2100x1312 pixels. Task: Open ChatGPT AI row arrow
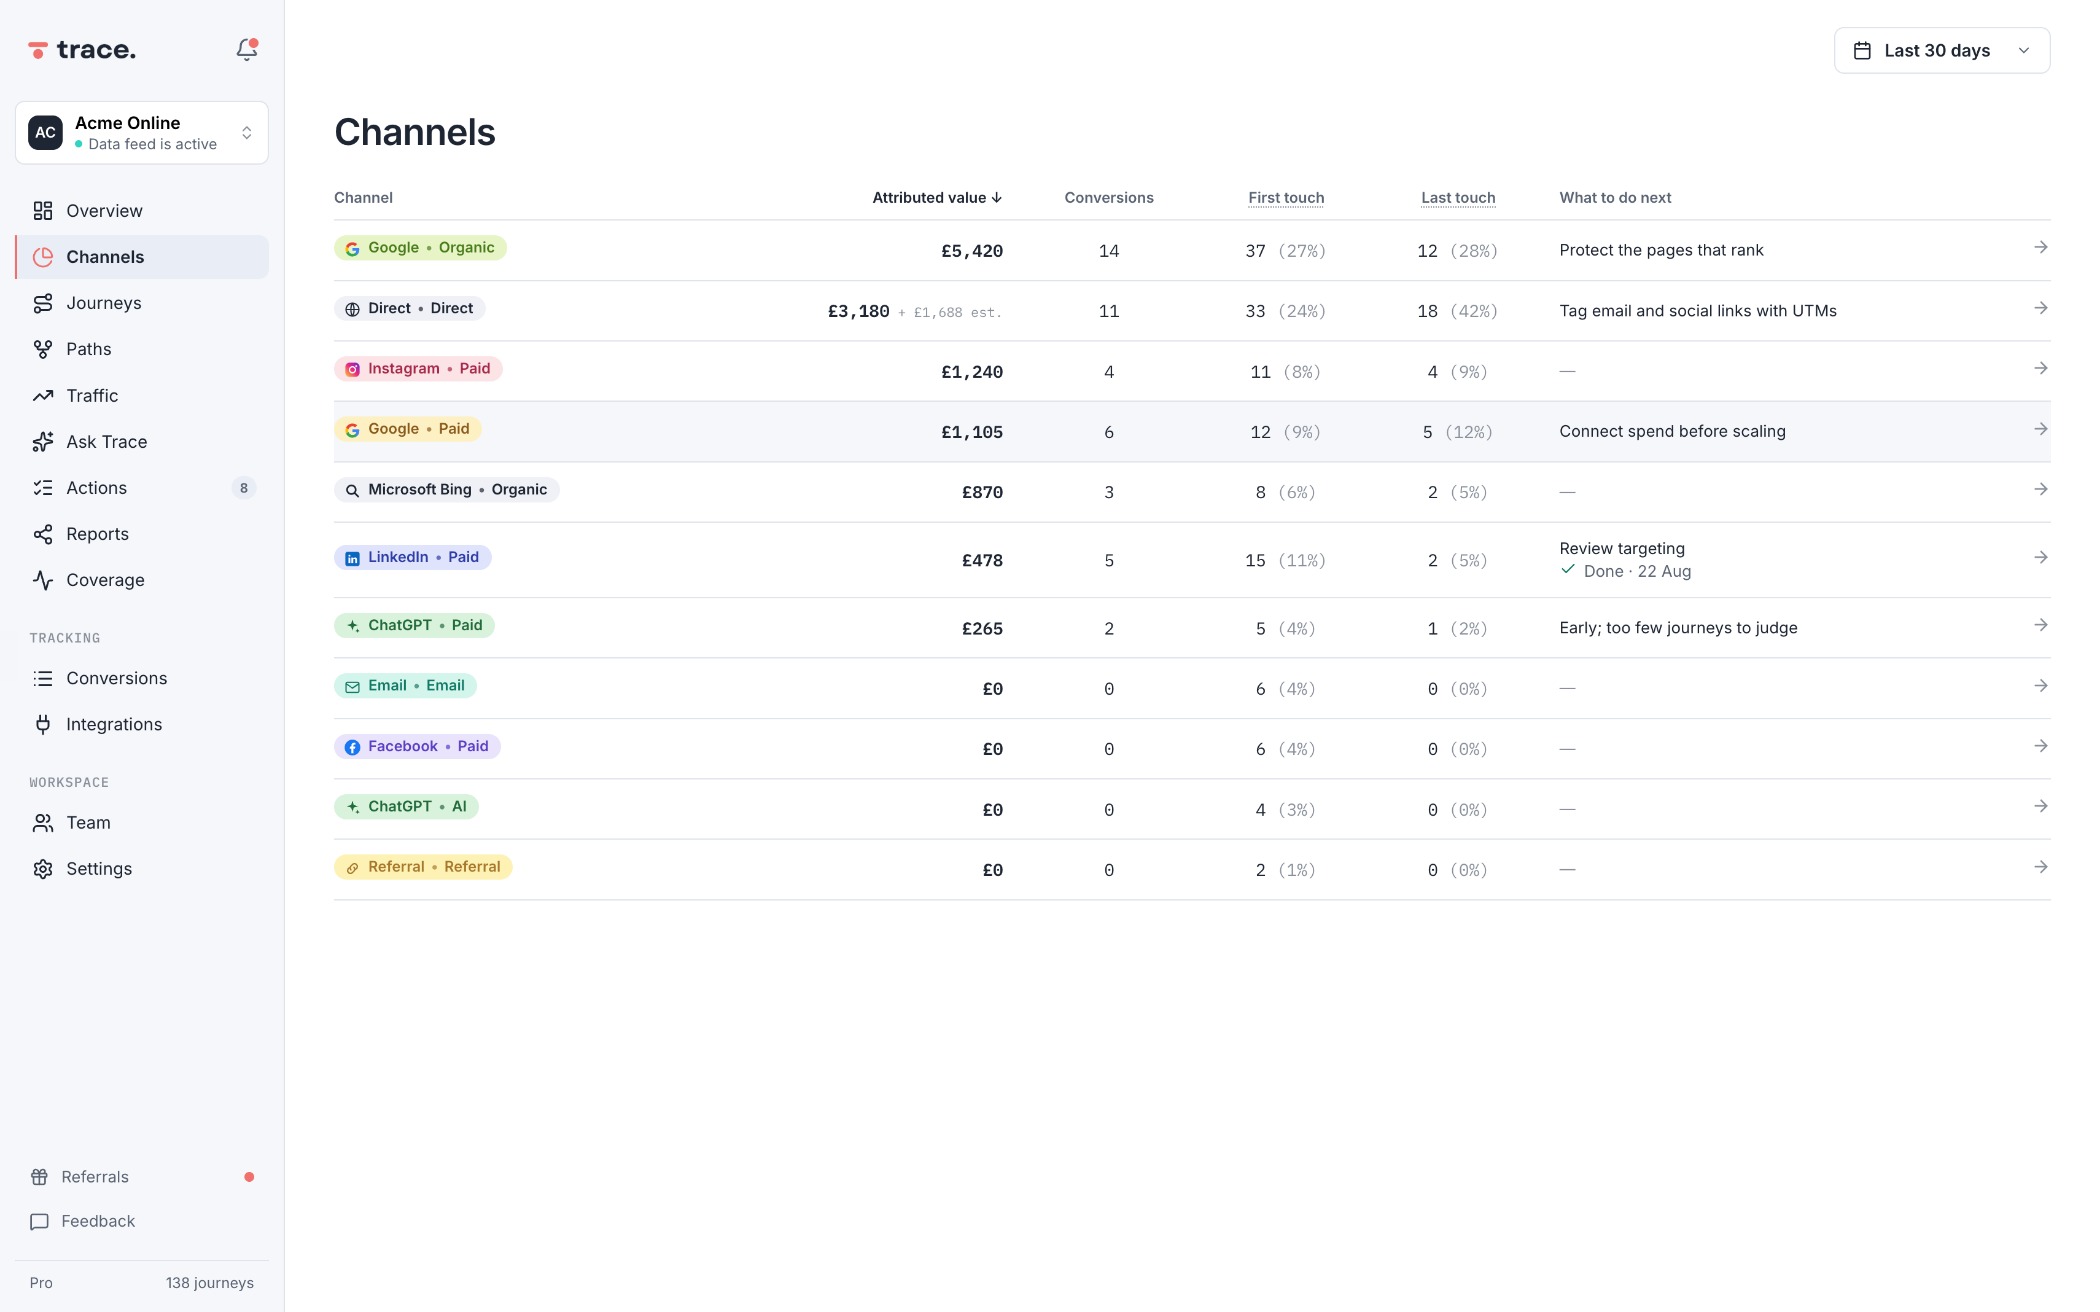pyautogui.click(x=2041, y=806)
